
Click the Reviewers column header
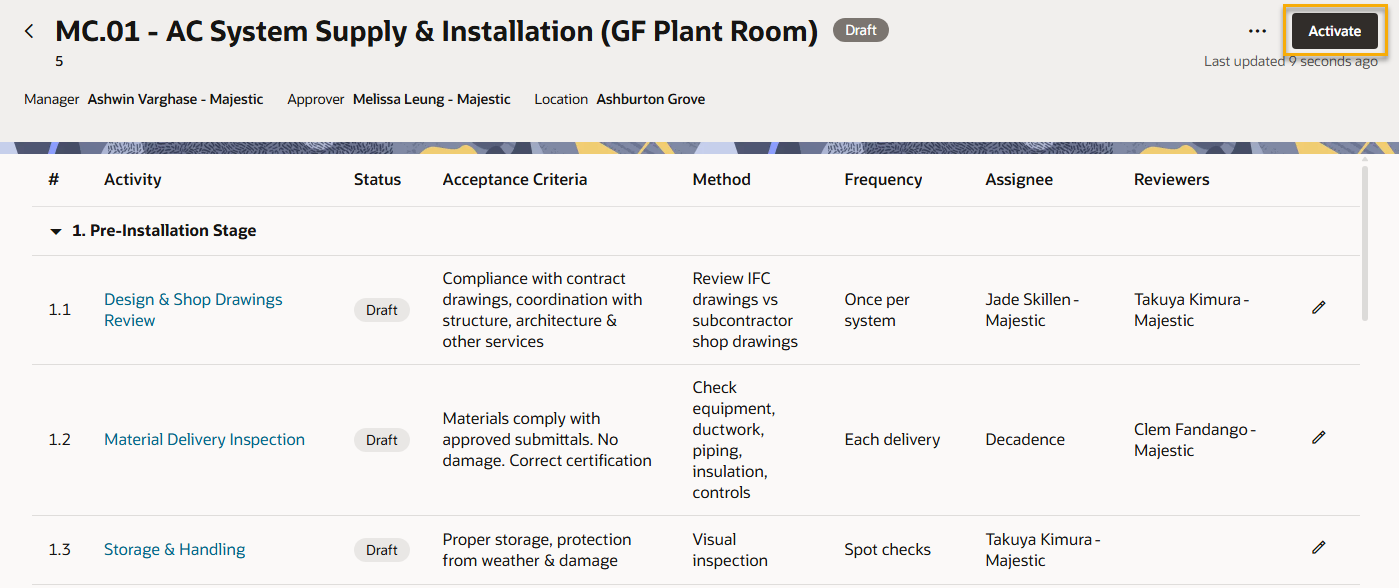[1171, 180]
